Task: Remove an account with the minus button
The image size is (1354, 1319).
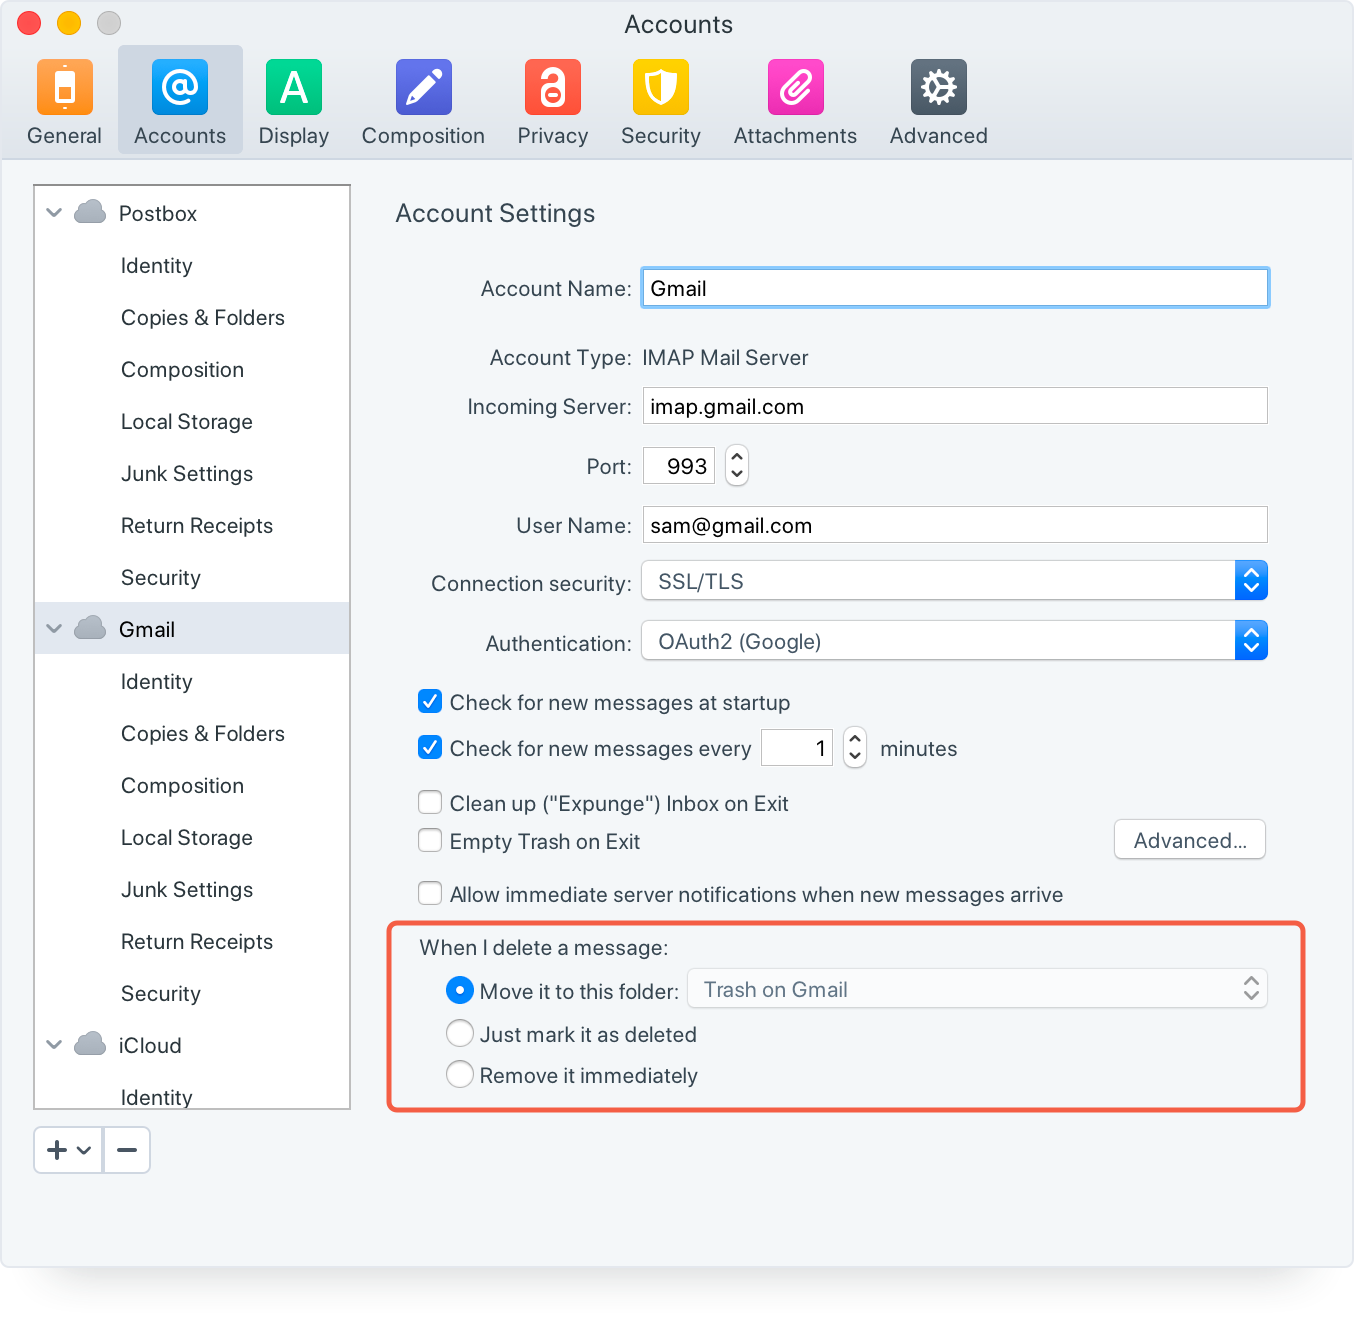Action: pyautogui.click(x=126, y=1149)
